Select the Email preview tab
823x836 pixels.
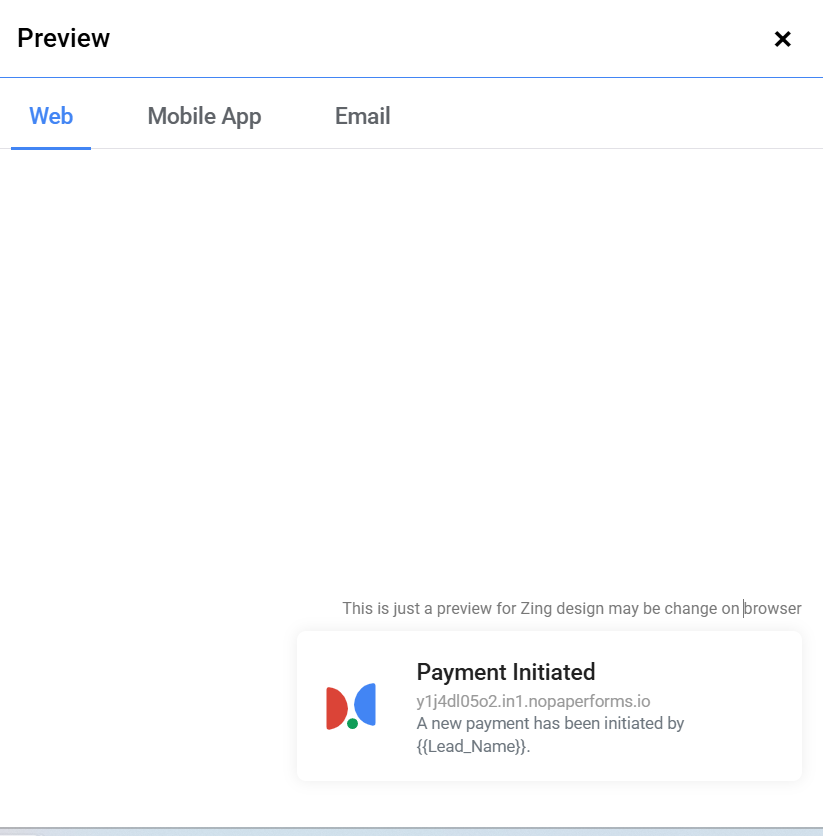pyautogui.click(x=362, y=116)
